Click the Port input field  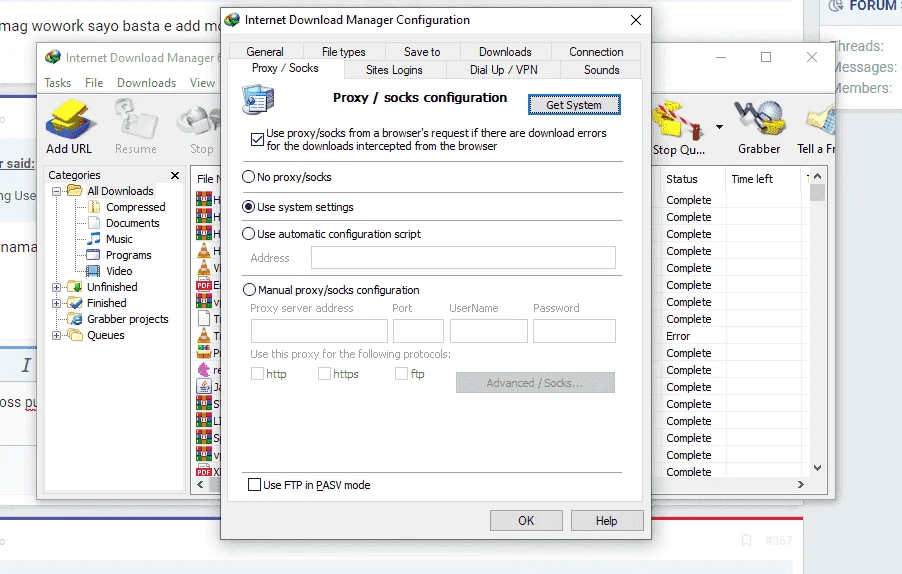coord(418,331)
